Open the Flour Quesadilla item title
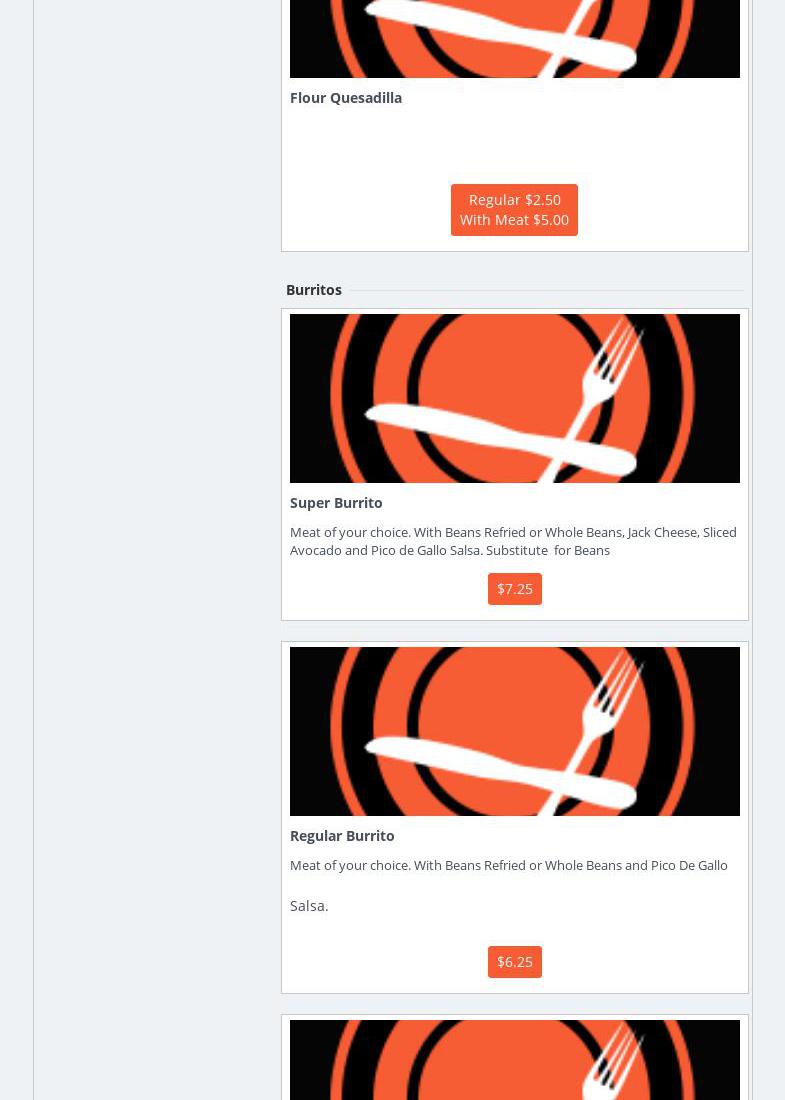The image size is (785, 1100). (x=346, y=98)
